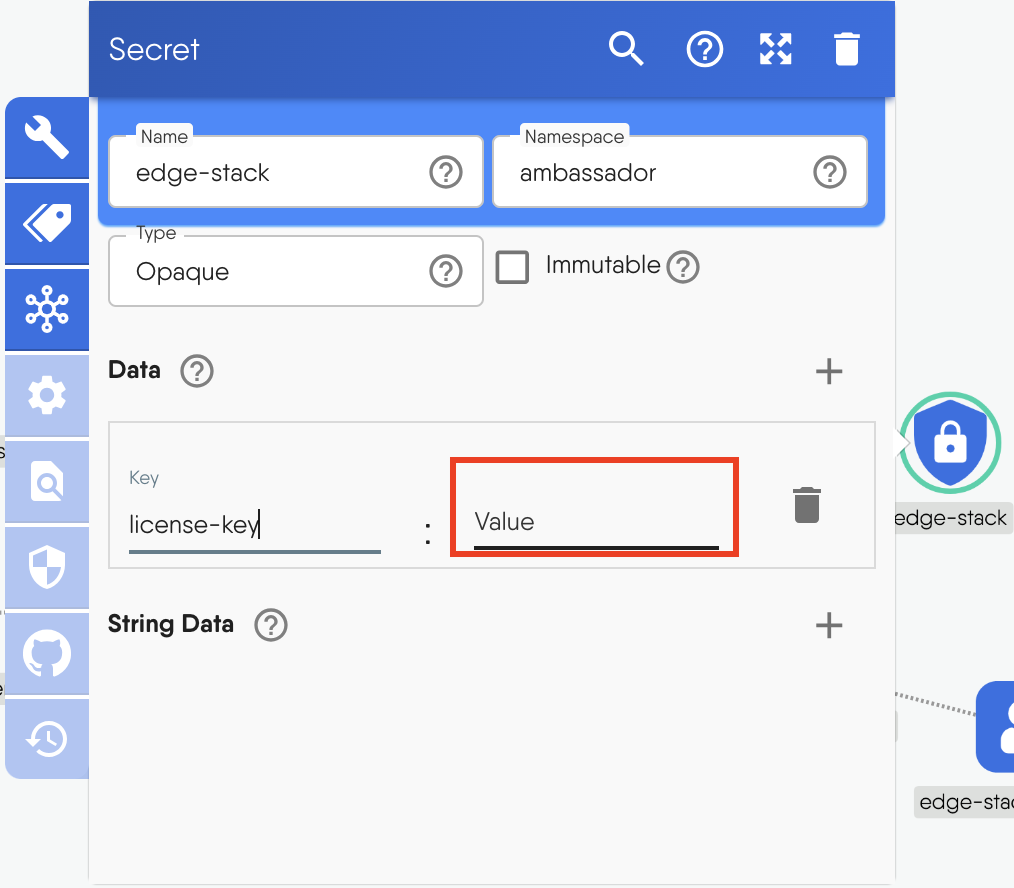Image resolution: width=1014 pixels, height=888 pixels.
Task: Add a new Data entry
Action: (829, 372)
